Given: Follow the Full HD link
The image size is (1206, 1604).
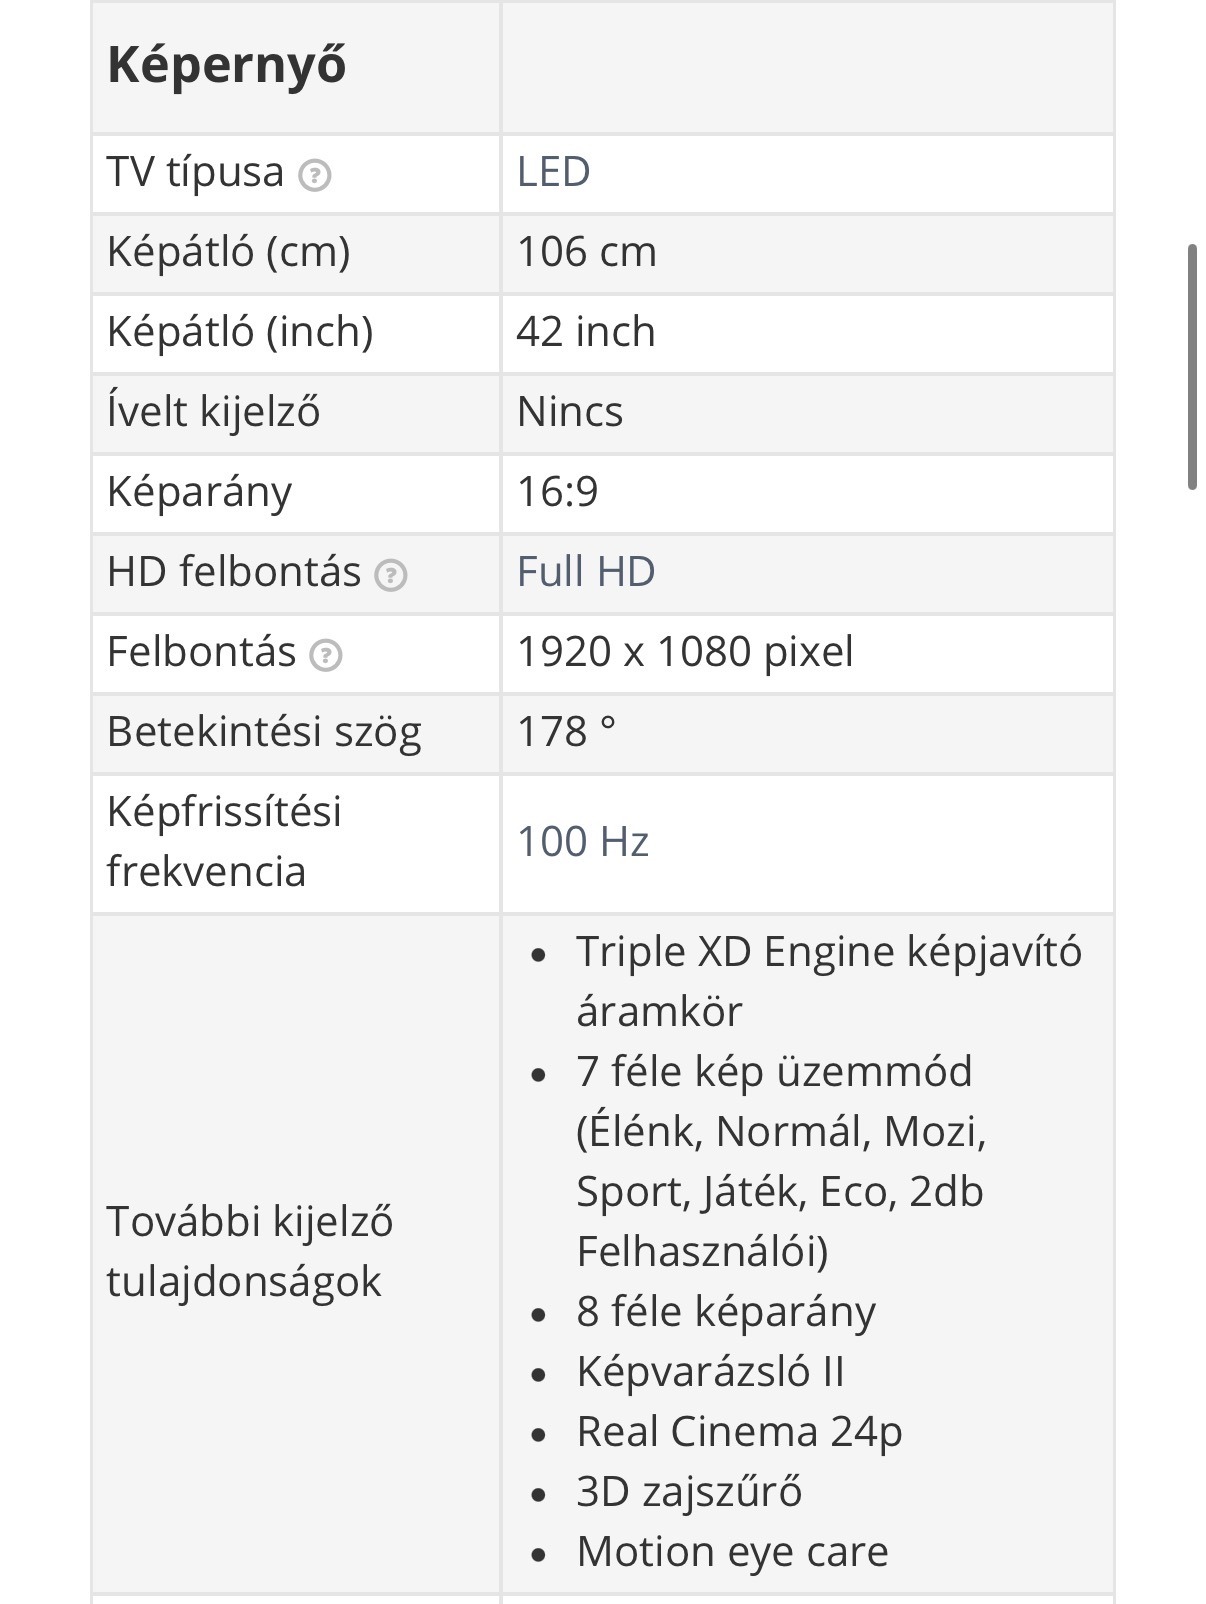Looking at the screenshot, I should click(586, 572).
